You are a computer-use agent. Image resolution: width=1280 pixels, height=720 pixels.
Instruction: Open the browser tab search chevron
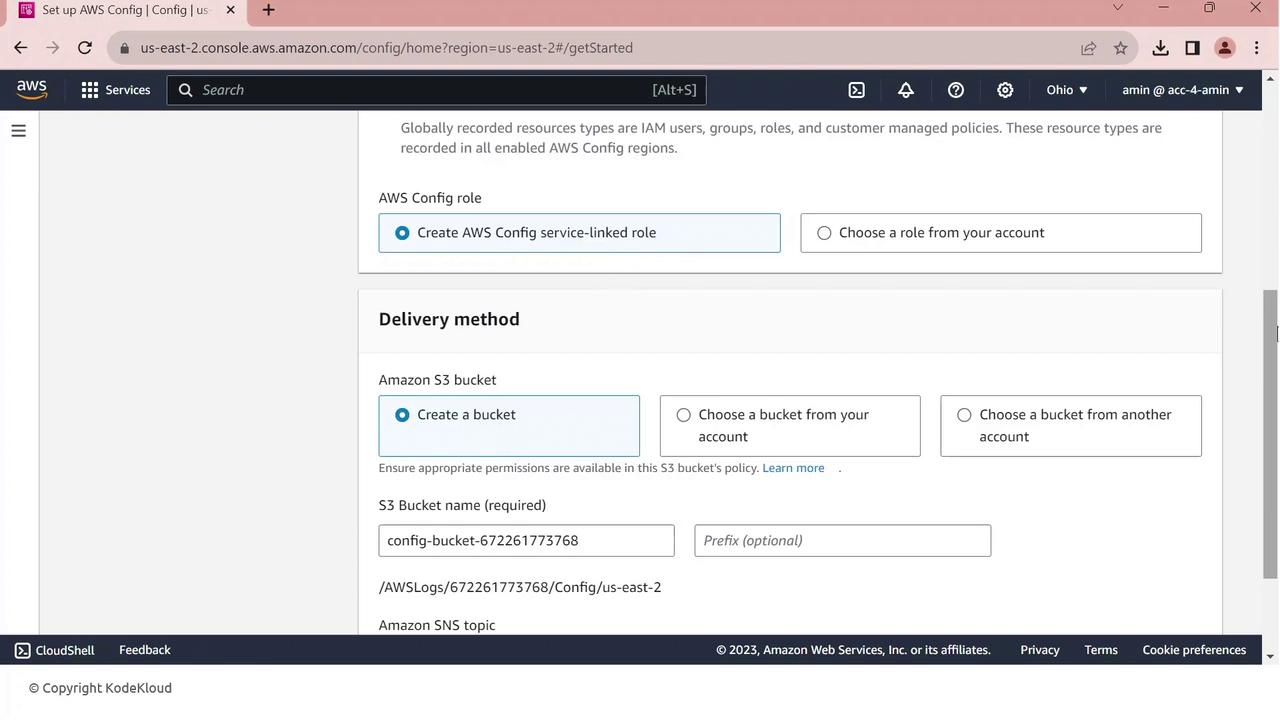click(1118, 8)
